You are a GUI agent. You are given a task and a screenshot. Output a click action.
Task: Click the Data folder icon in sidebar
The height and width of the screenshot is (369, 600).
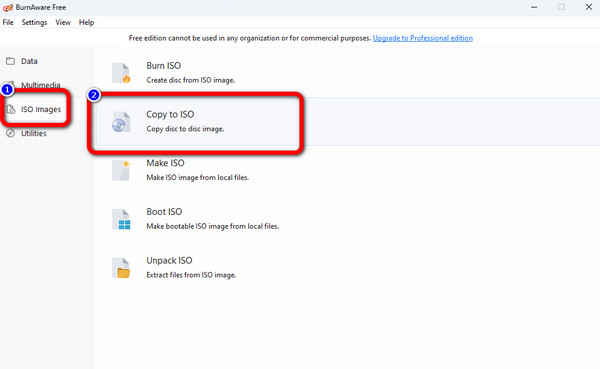pyautogui.click(x=11, y=61)
